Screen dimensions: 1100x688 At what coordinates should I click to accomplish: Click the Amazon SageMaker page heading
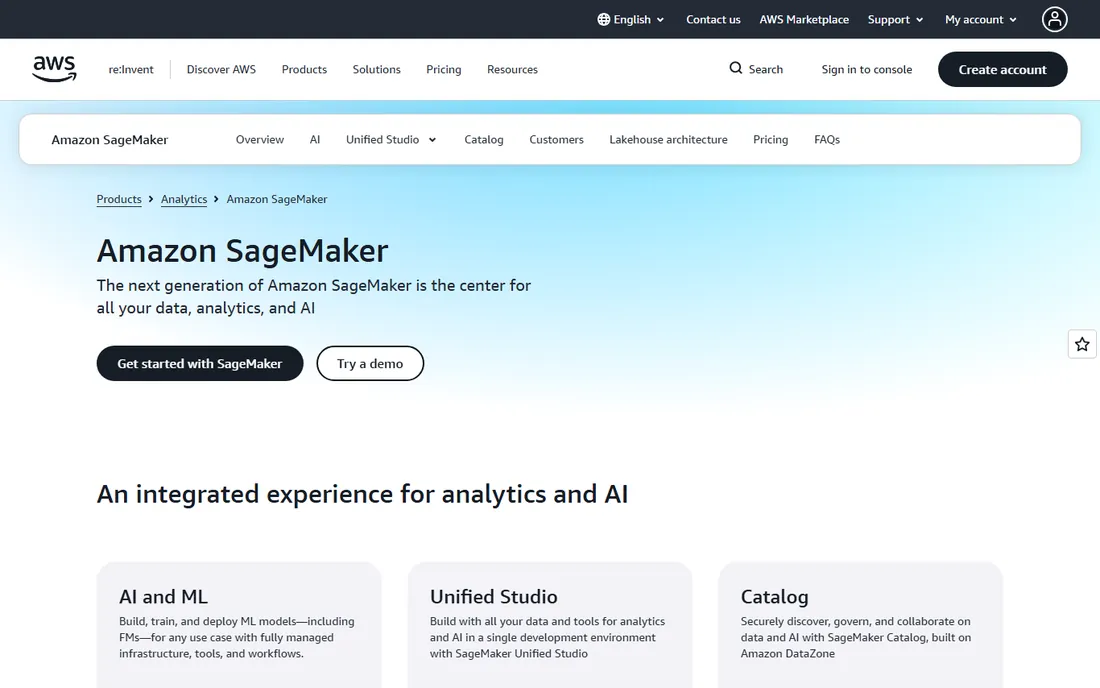(242, 251)
